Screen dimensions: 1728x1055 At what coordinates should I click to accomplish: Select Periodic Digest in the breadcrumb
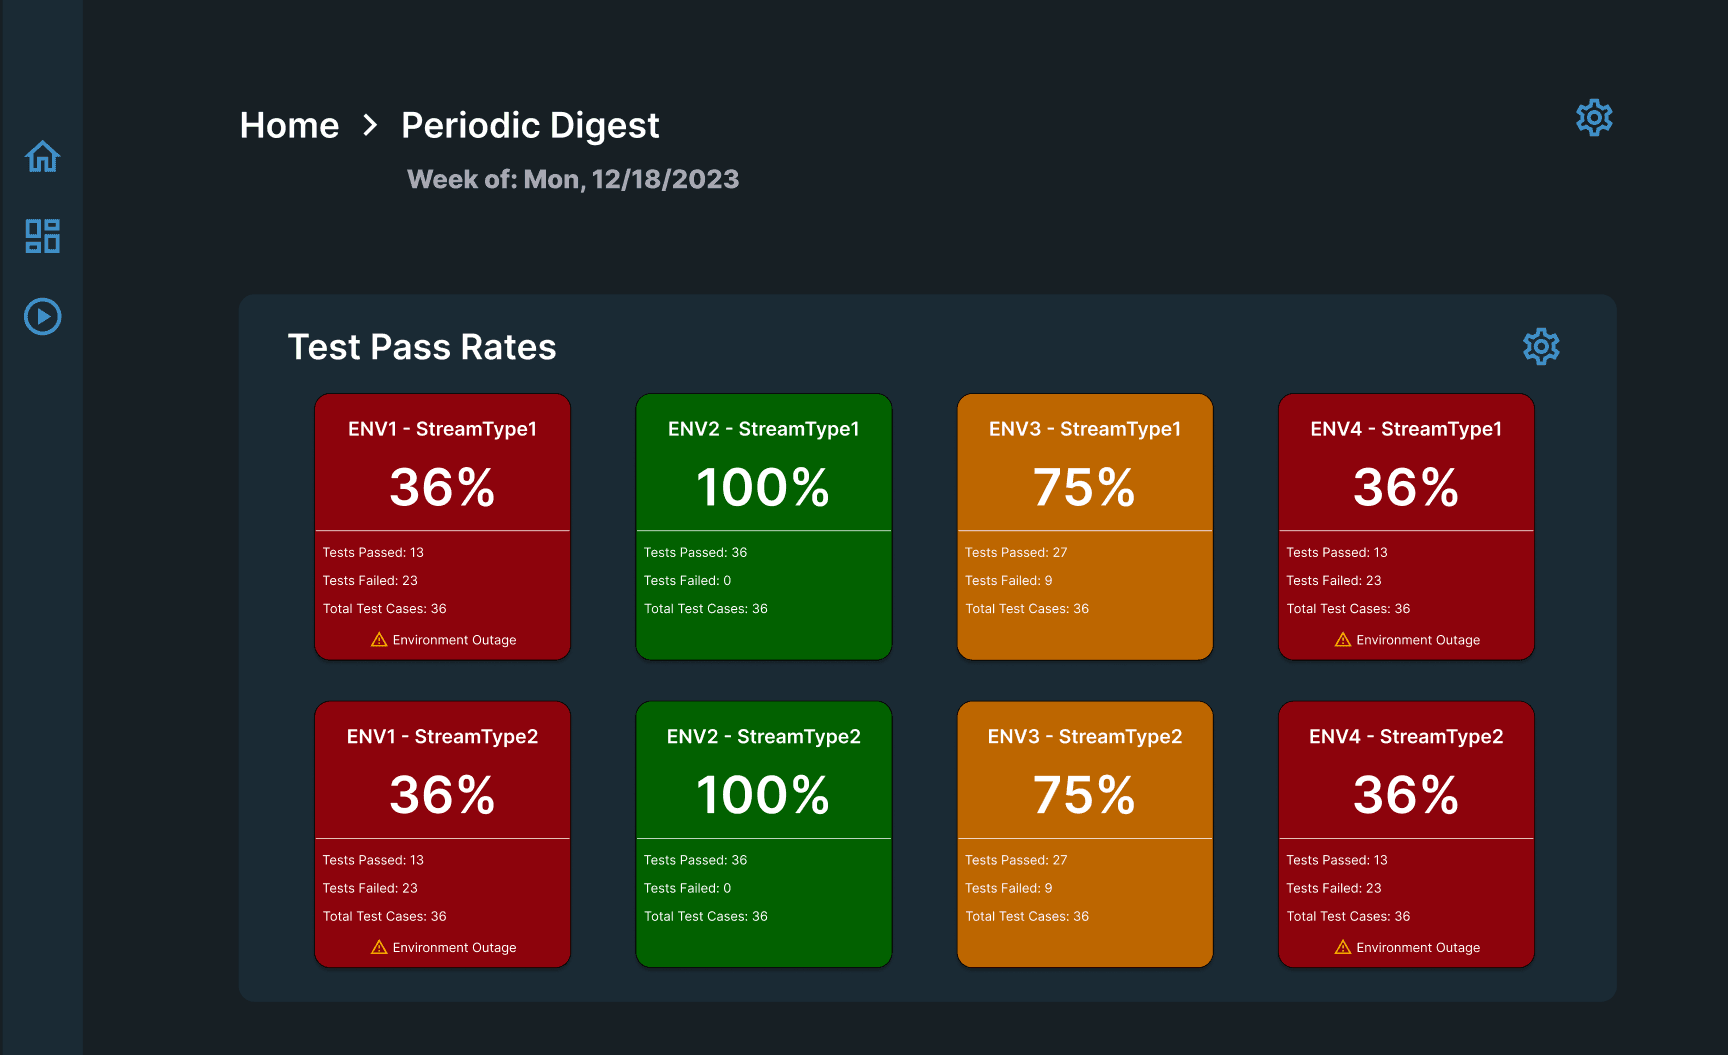530,124
